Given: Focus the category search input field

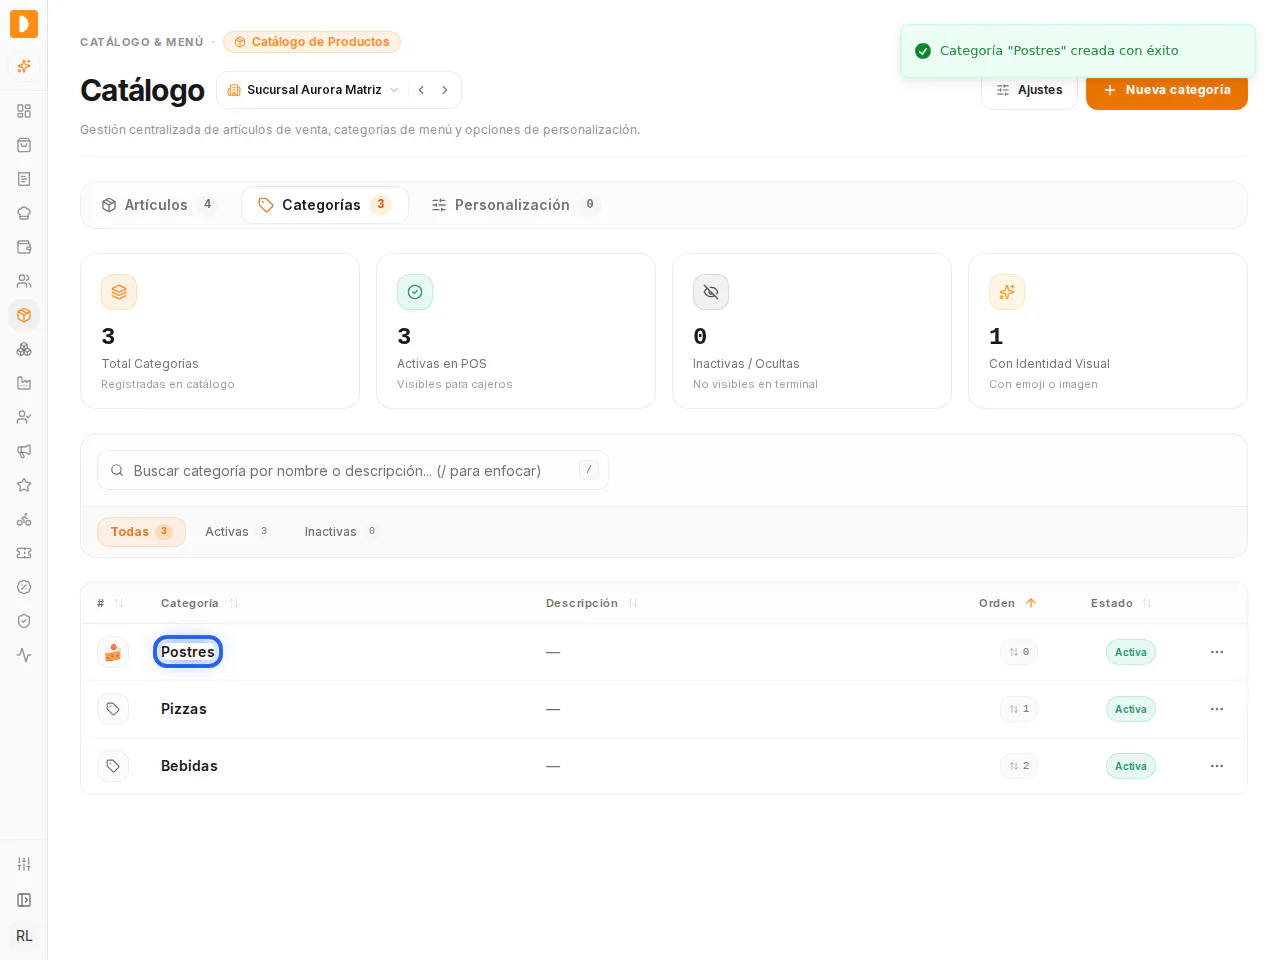Looking at the screenshot, I should 353,470.
